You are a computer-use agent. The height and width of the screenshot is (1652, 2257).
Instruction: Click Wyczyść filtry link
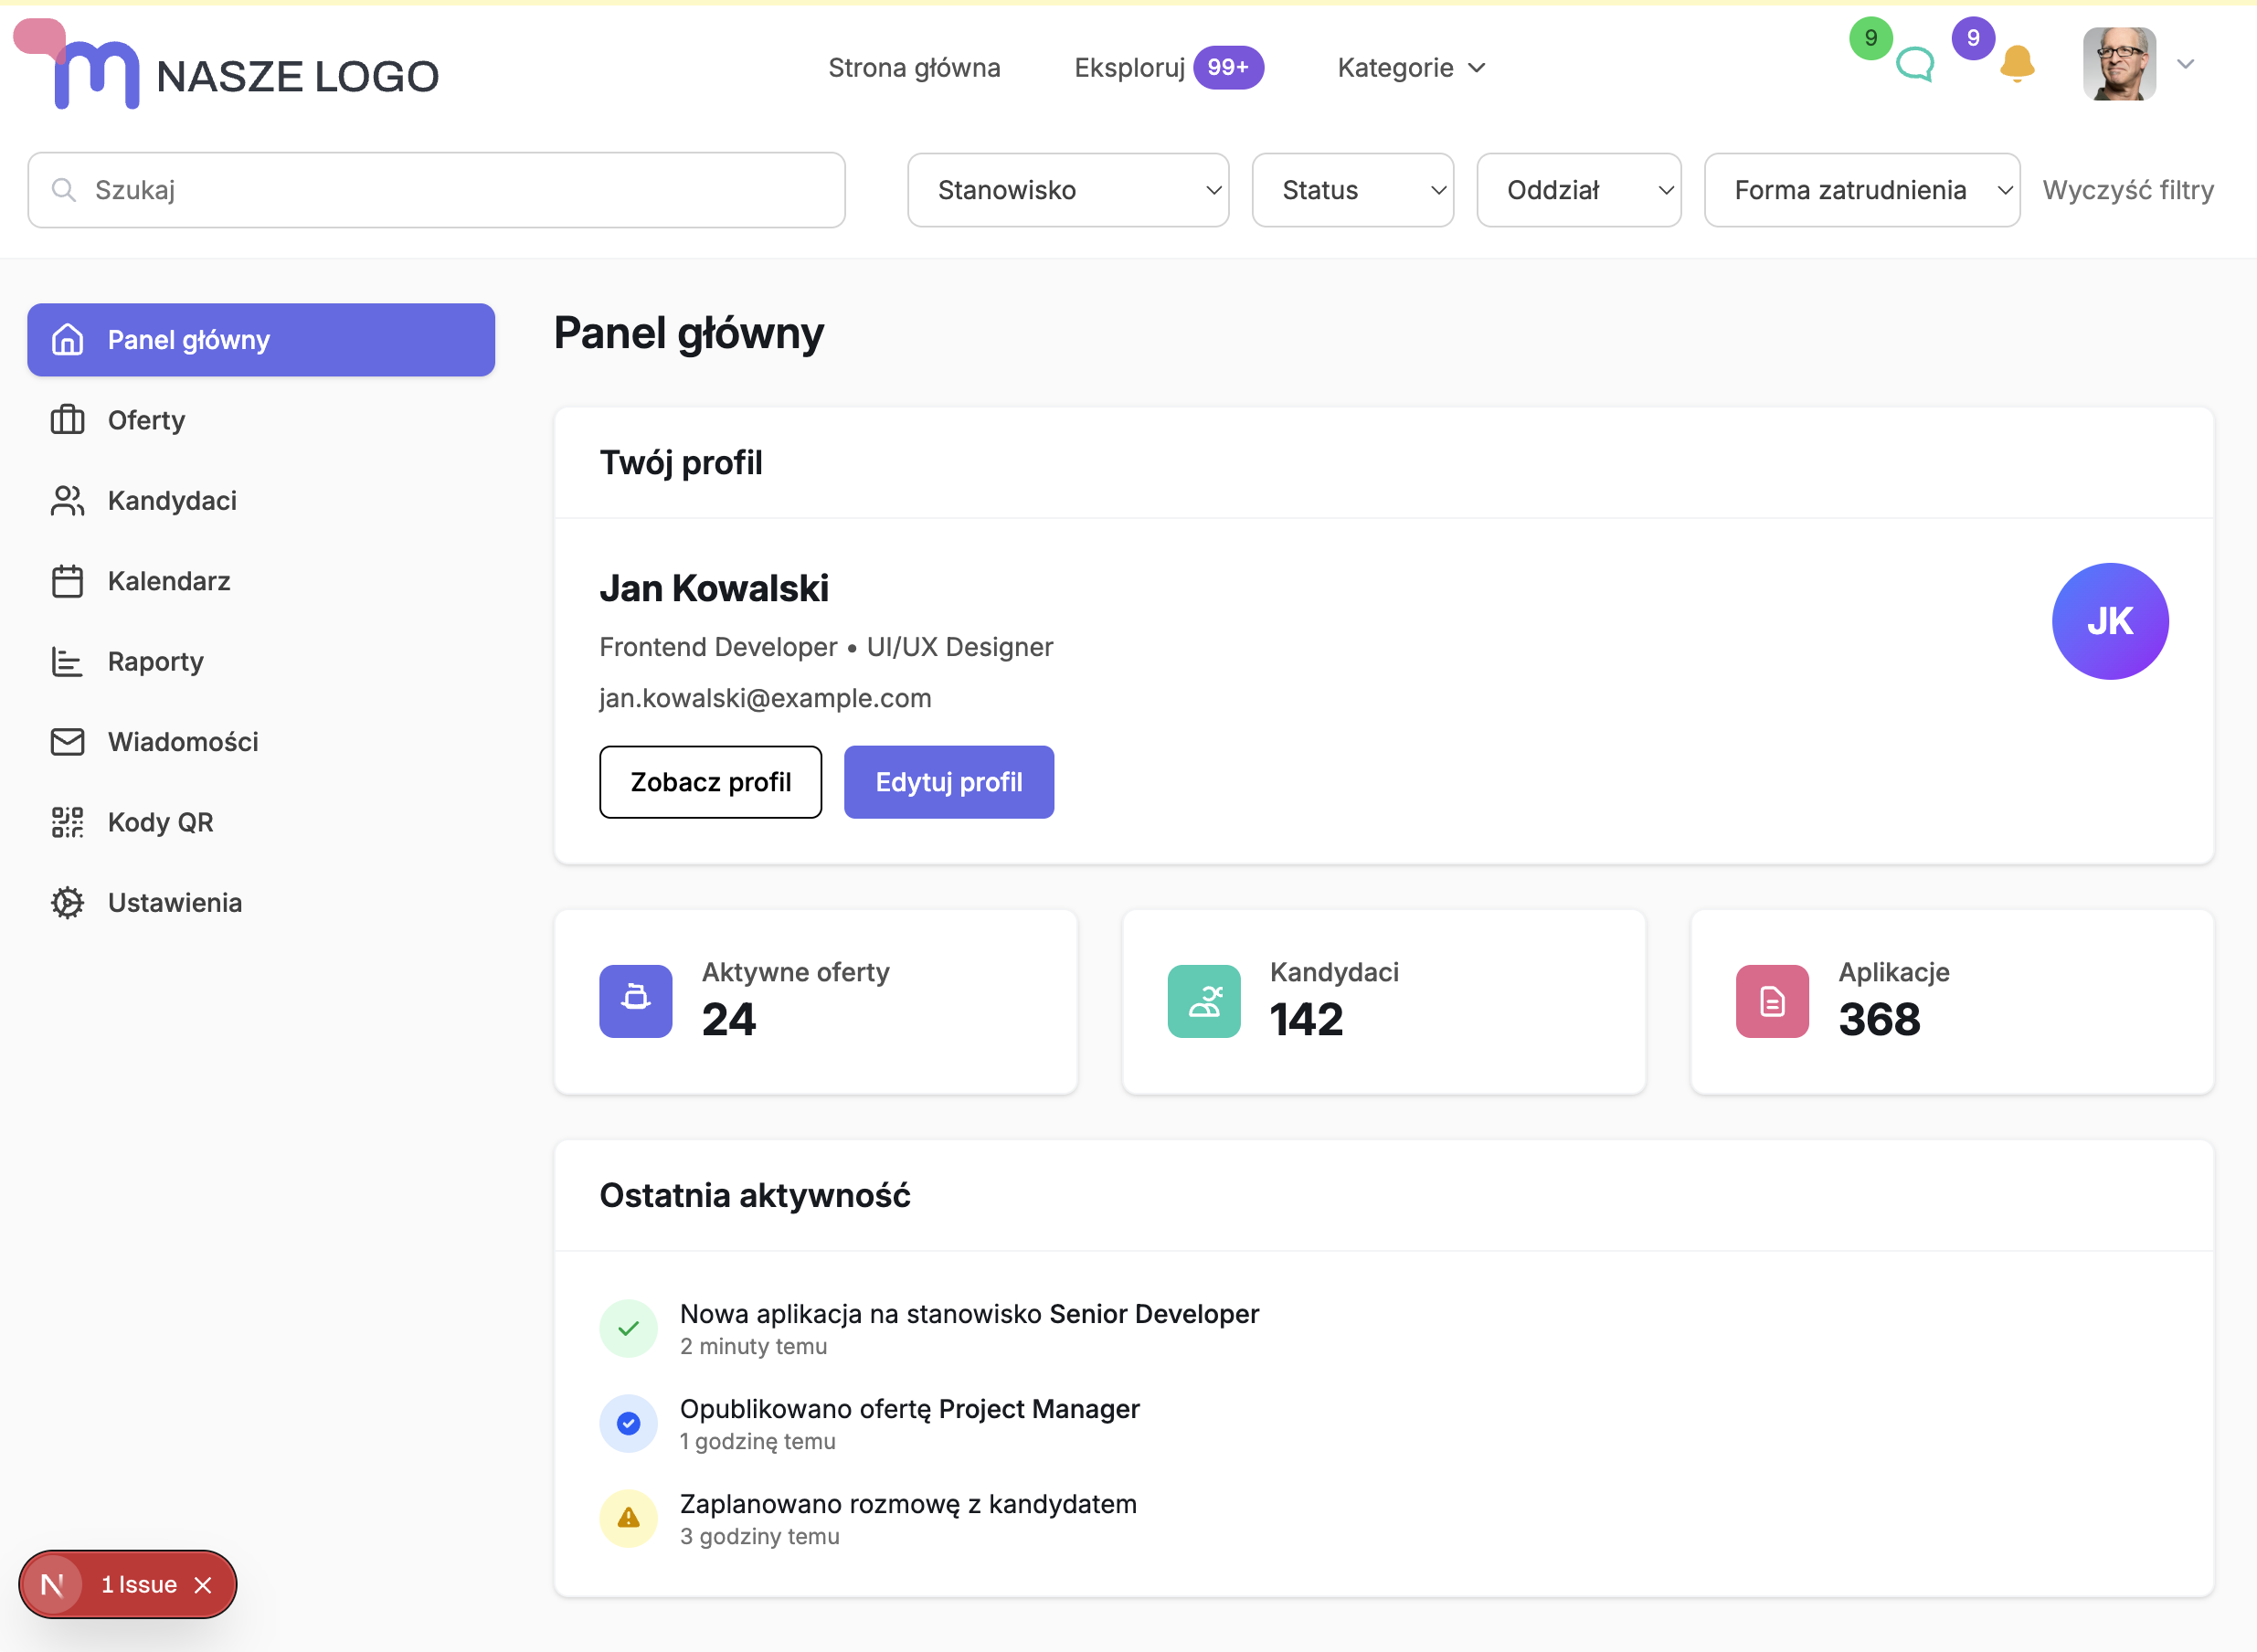[2127, 190]
